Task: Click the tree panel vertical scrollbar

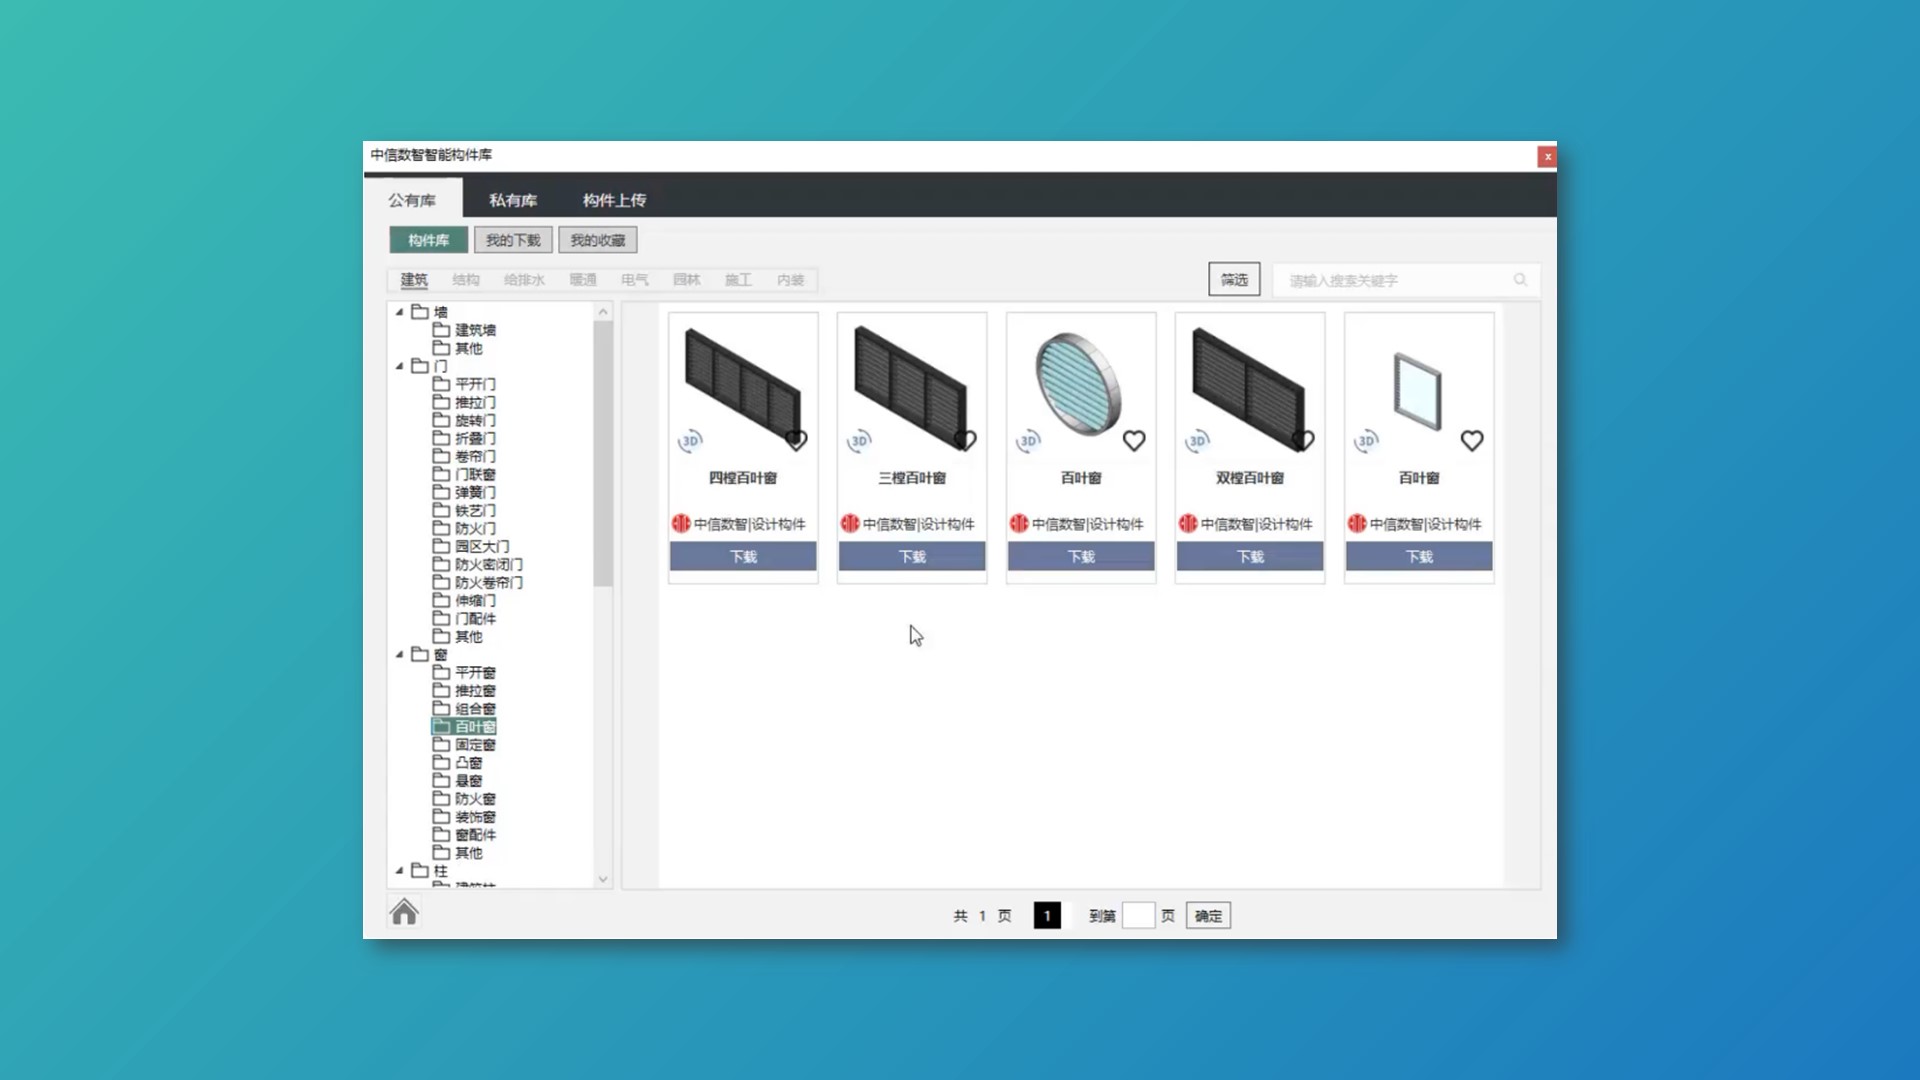Action: click(x=602, y=450)
